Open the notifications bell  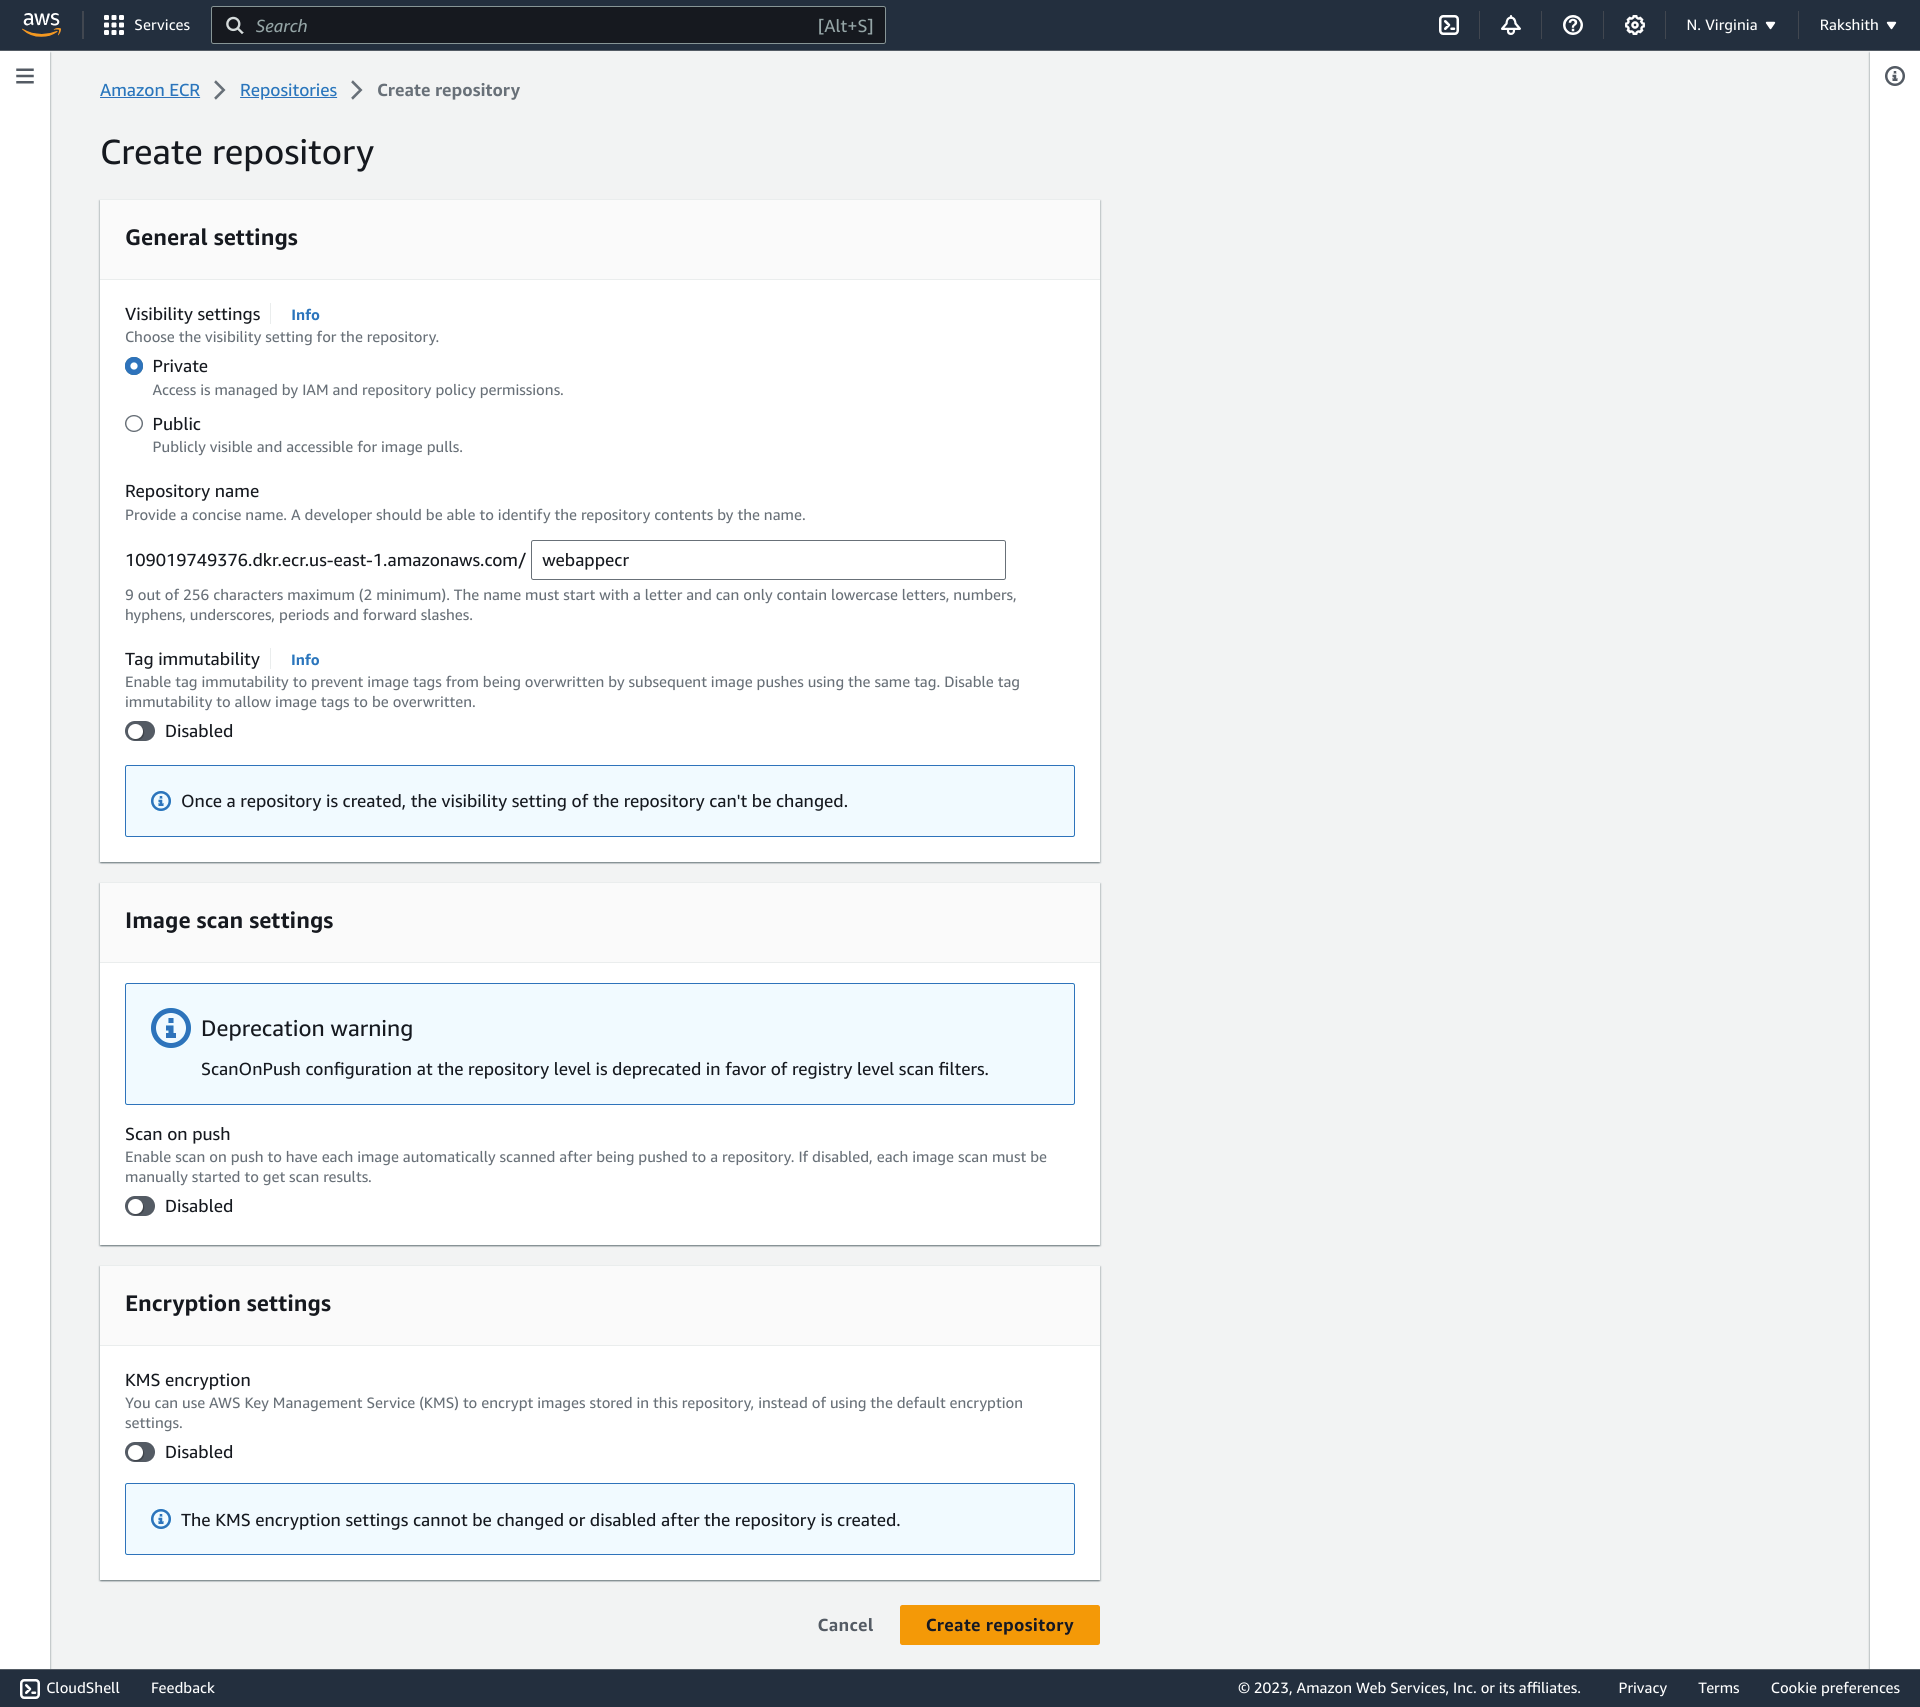pos(1511,25)
